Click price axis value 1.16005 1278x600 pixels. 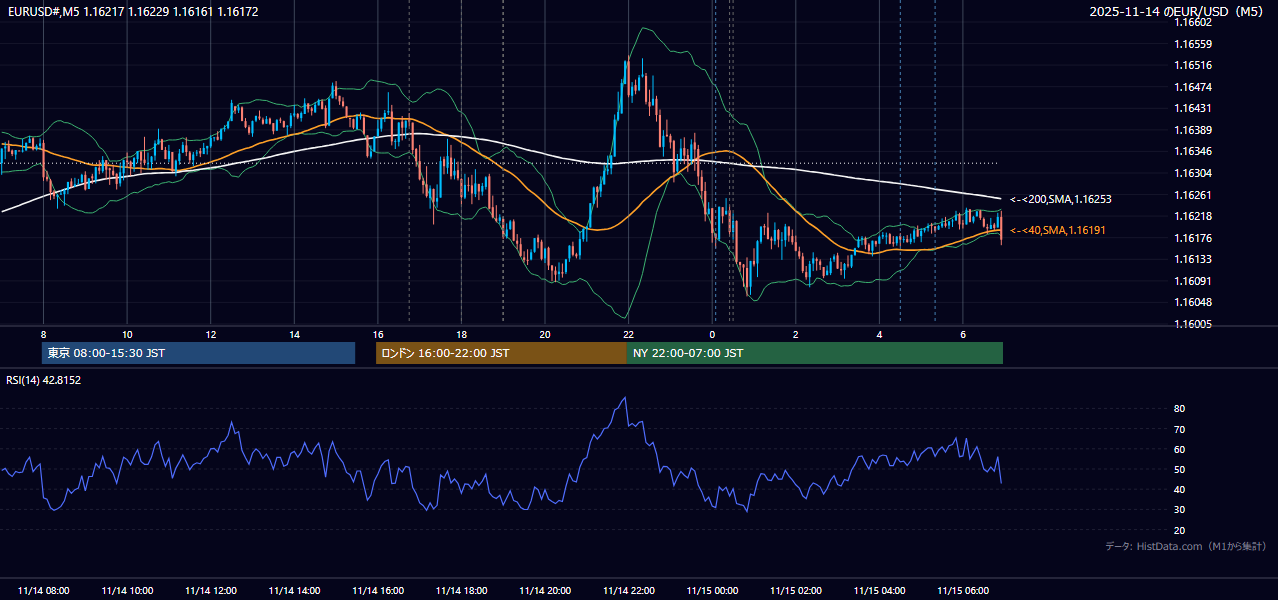(1193, 324)
